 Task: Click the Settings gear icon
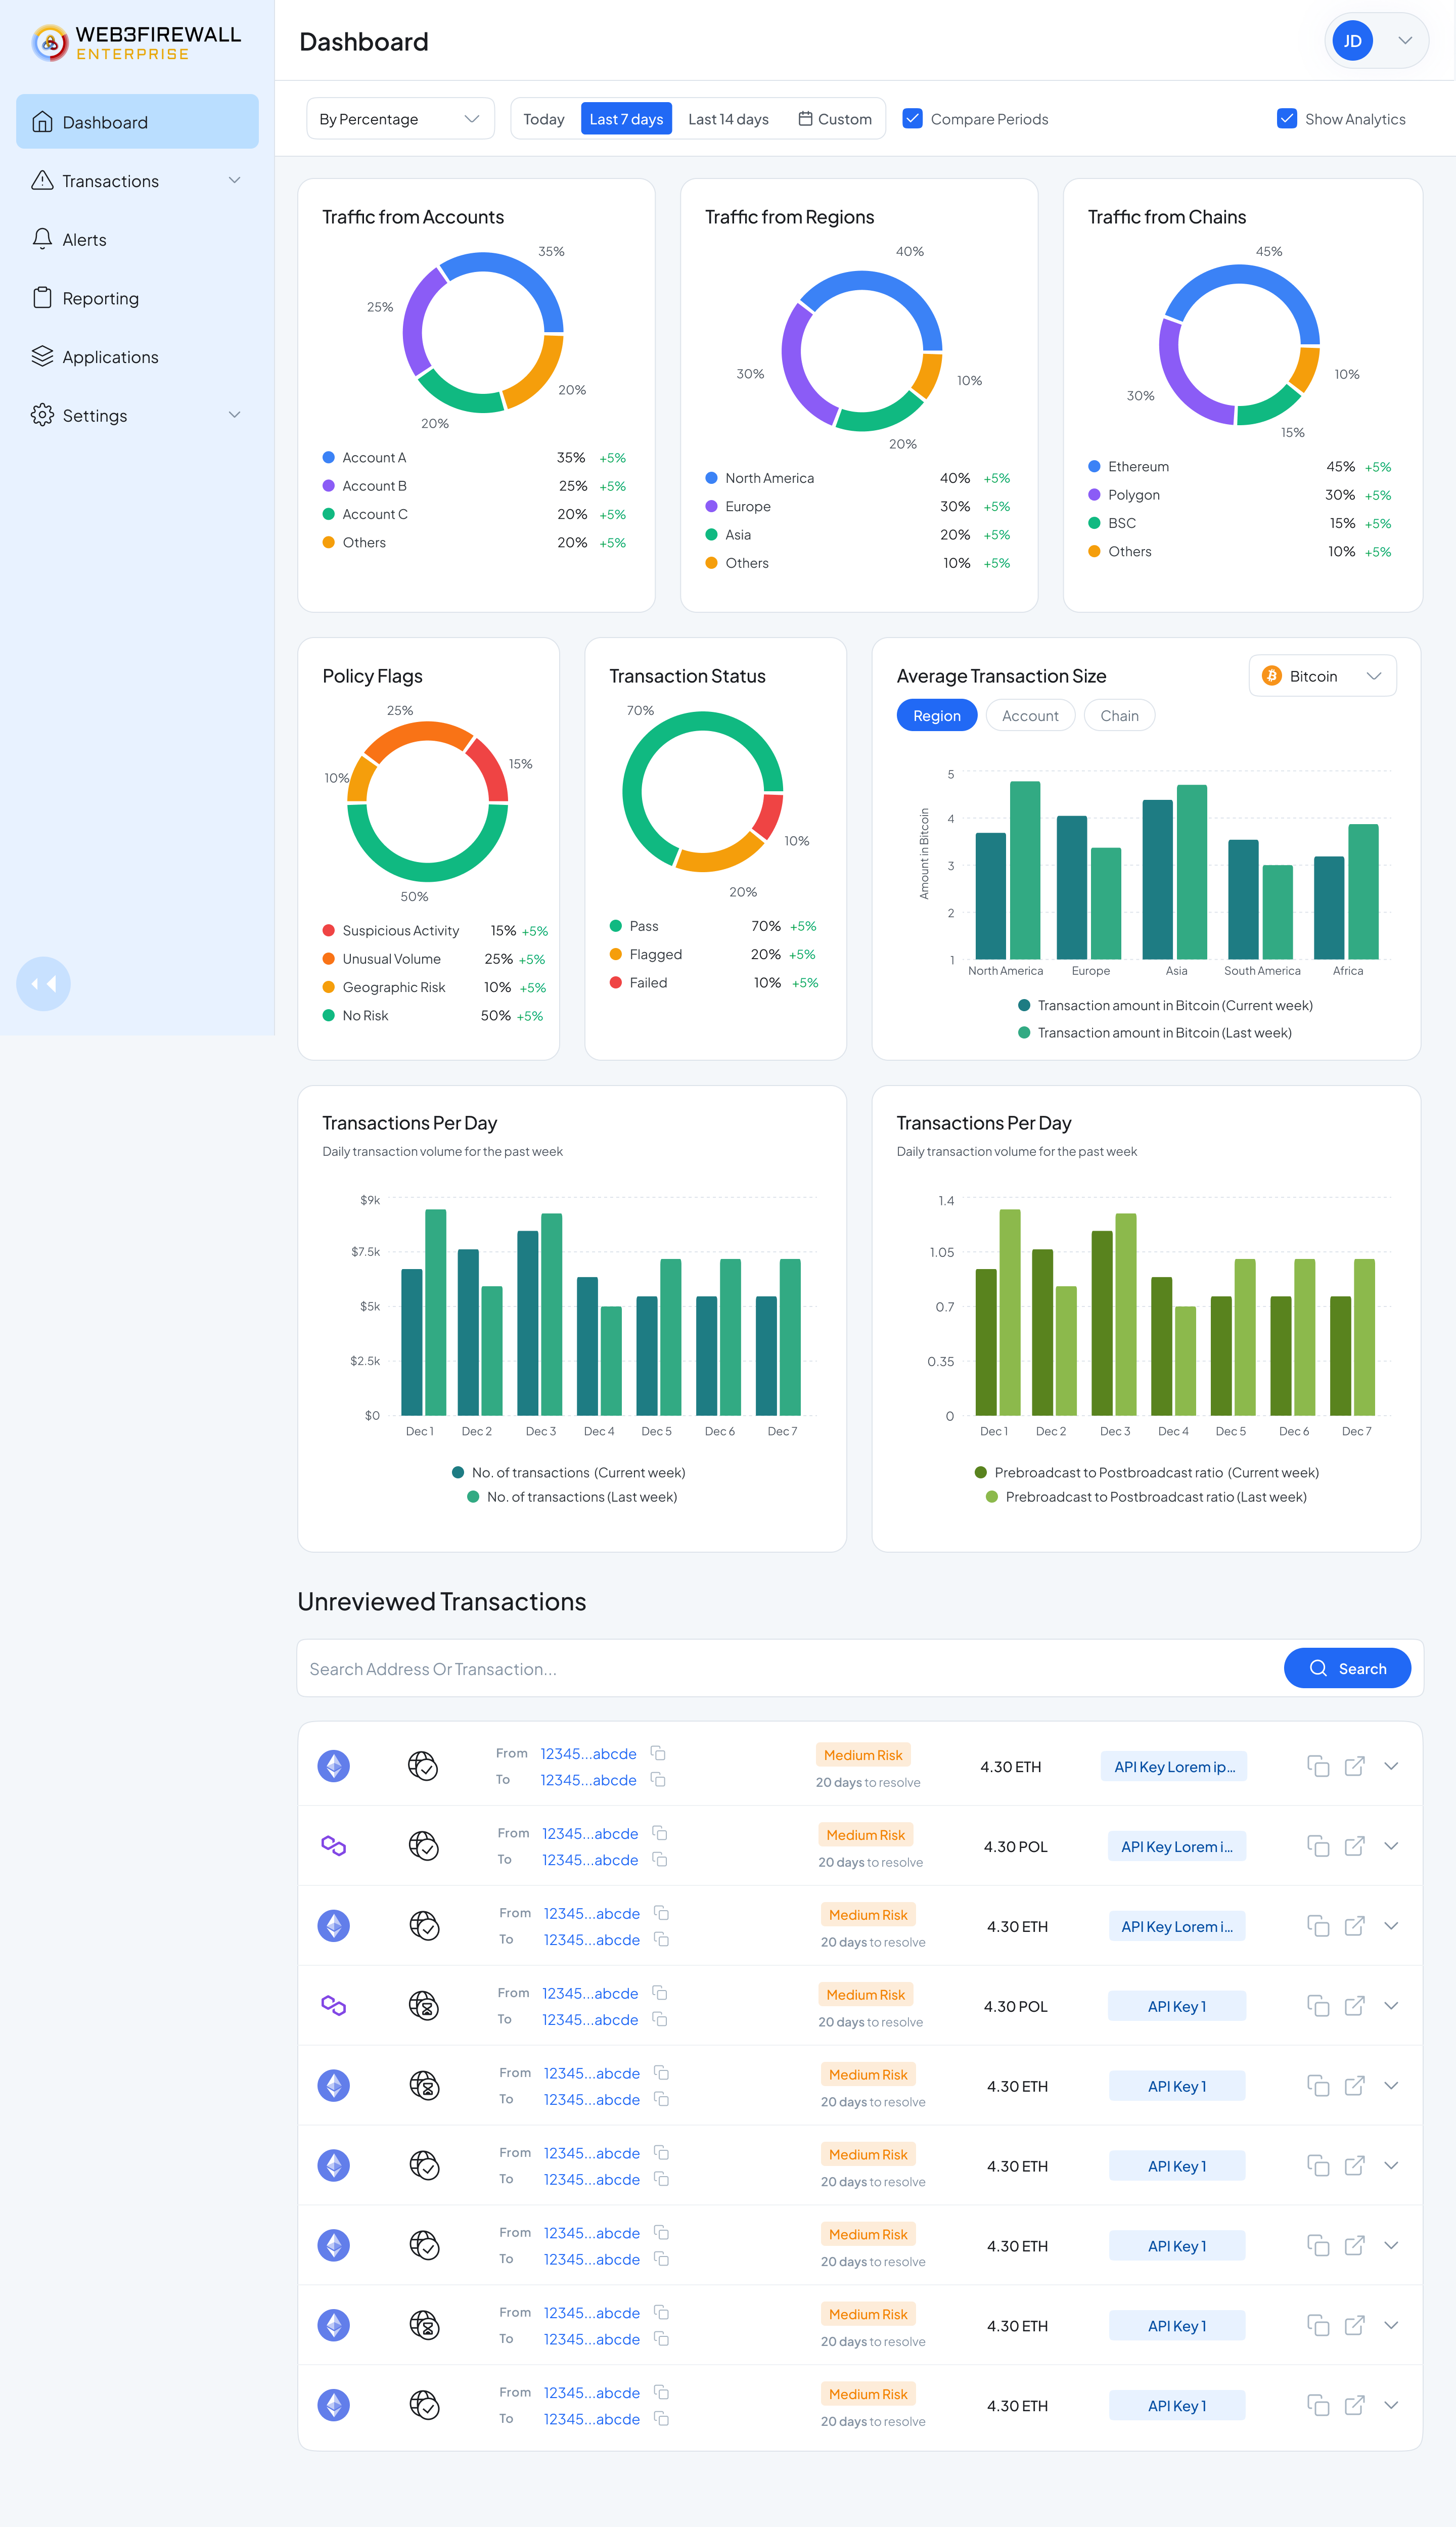[42, 415]
